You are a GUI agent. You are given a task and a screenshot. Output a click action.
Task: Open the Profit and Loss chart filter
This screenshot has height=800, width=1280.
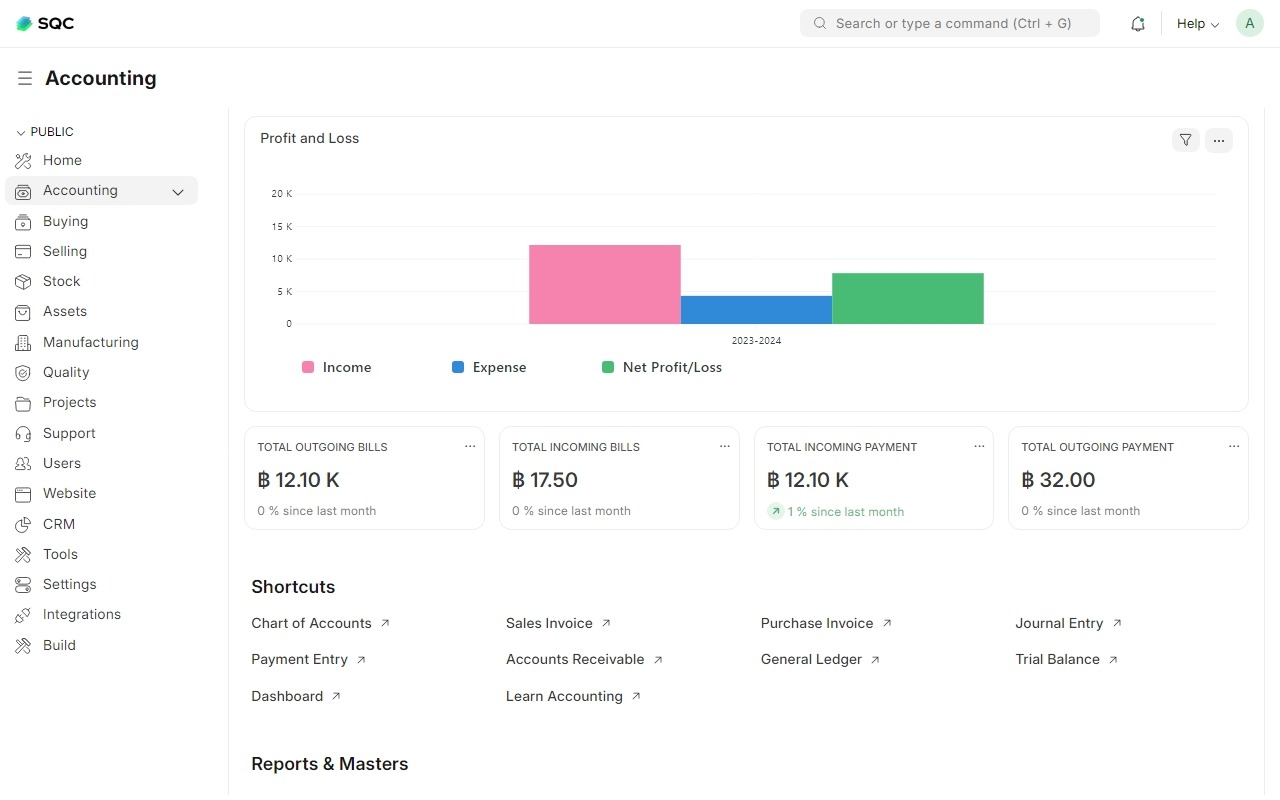1185,140
